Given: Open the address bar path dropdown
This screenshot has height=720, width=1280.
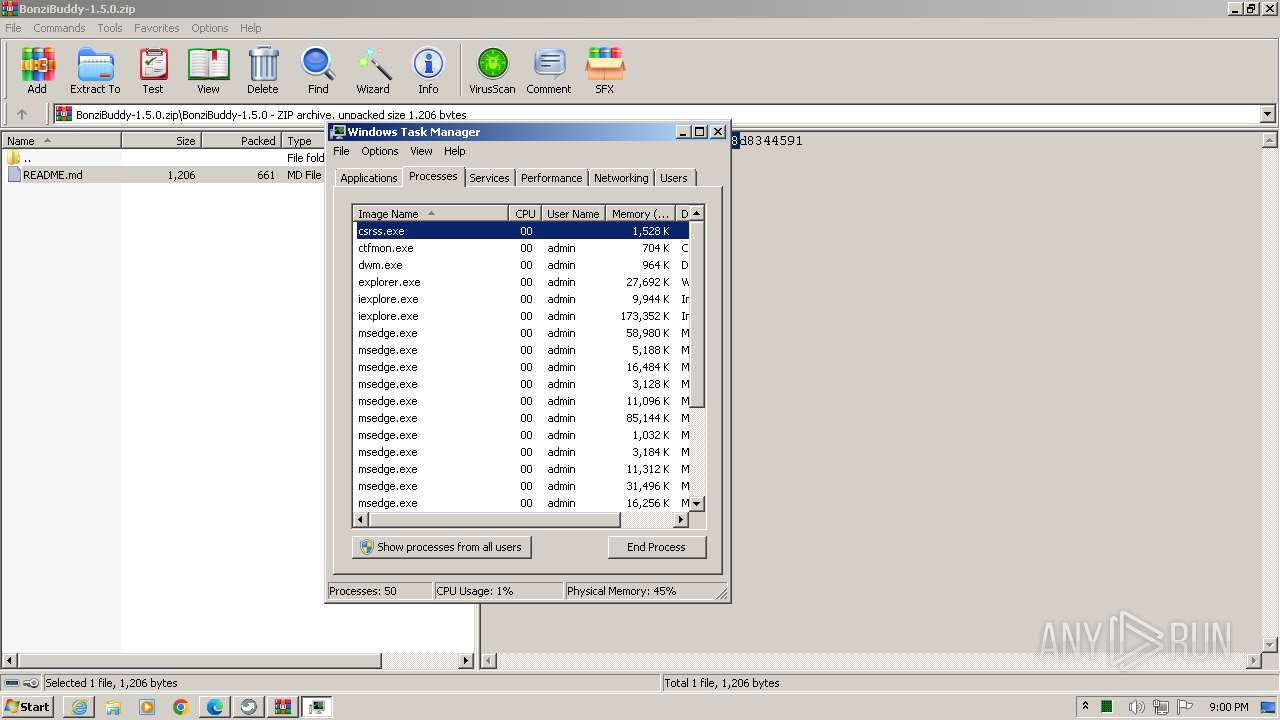Looking at the screenshot, I should (x=1267, y=114).
